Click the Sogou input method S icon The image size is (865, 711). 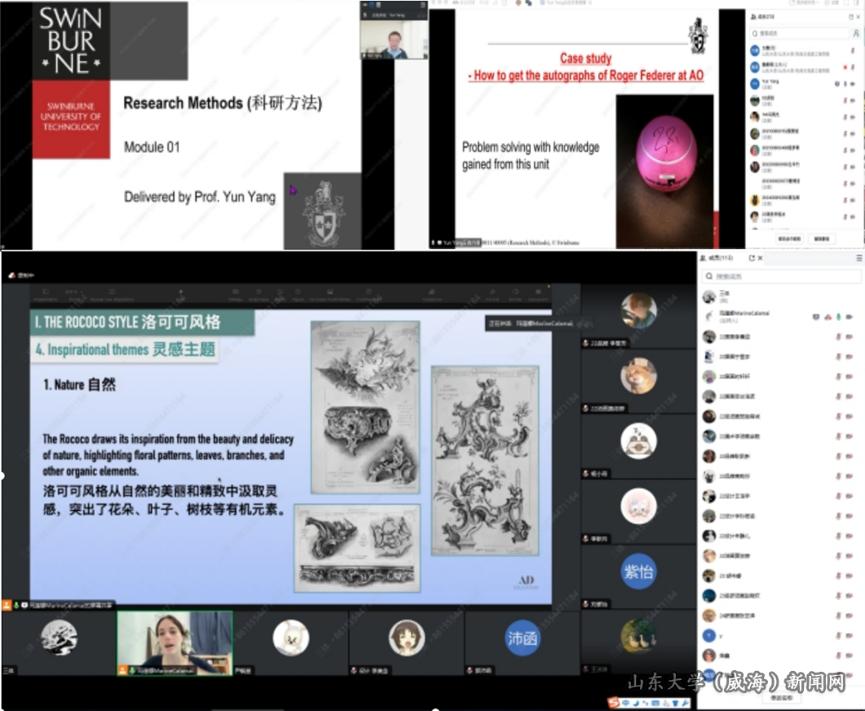pos(613,702)
